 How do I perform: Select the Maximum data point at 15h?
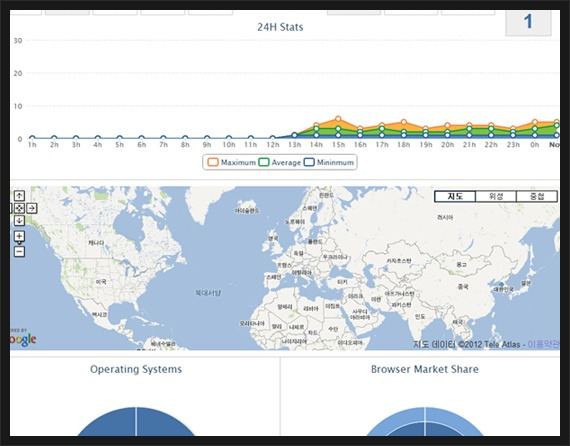tap(338, 118)
